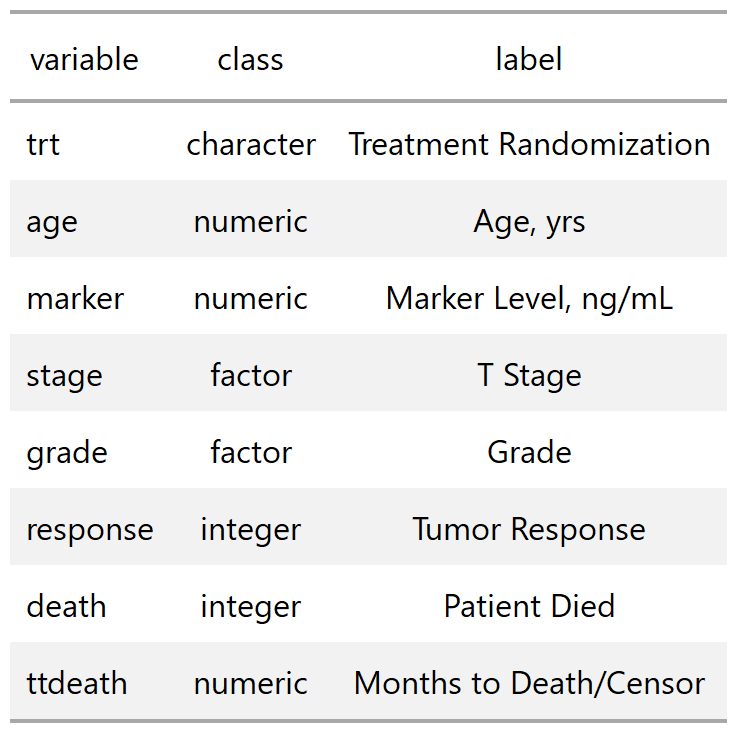Click the 'stage' variable cell
The height and width of the screenshot is (733, 737).
point(64,376)
